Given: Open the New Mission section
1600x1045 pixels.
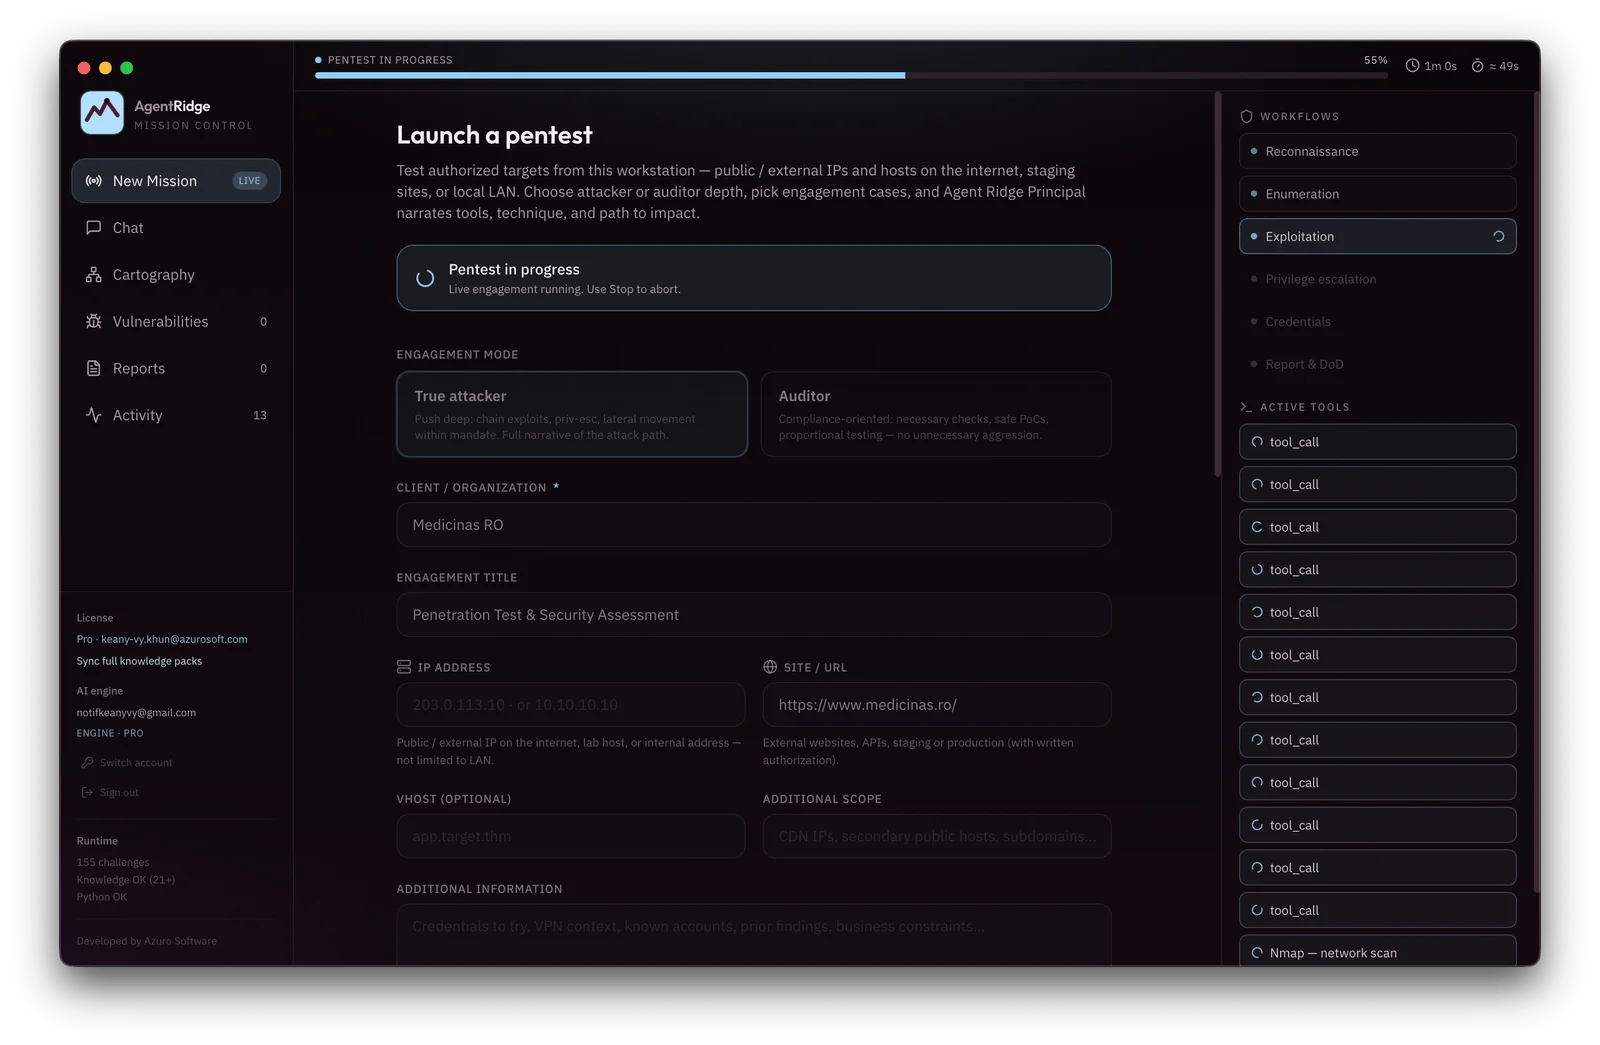Looking at the screenshot, I should tap(176, 181).
